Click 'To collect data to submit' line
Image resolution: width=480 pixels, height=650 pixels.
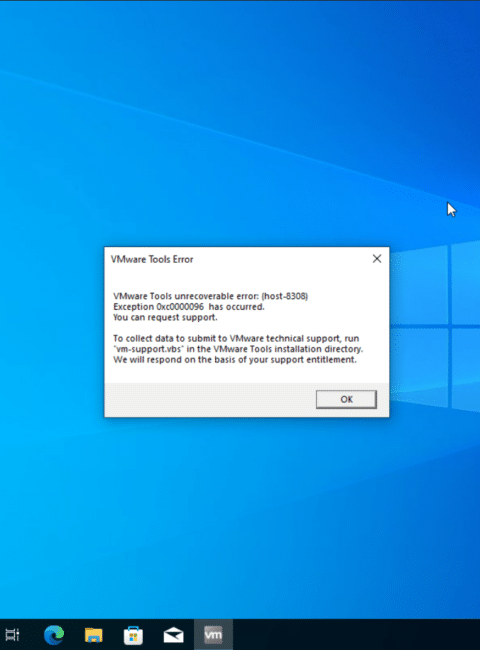(x=236, y=338)
